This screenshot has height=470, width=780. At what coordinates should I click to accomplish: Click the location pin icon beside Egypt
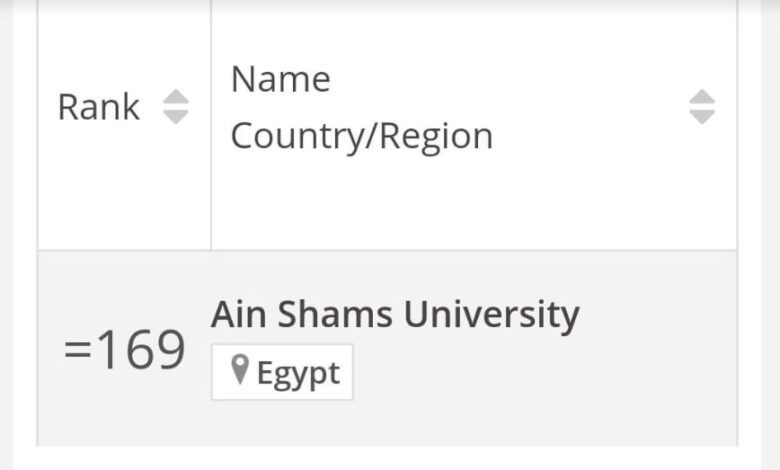click(x=239, y=371)
